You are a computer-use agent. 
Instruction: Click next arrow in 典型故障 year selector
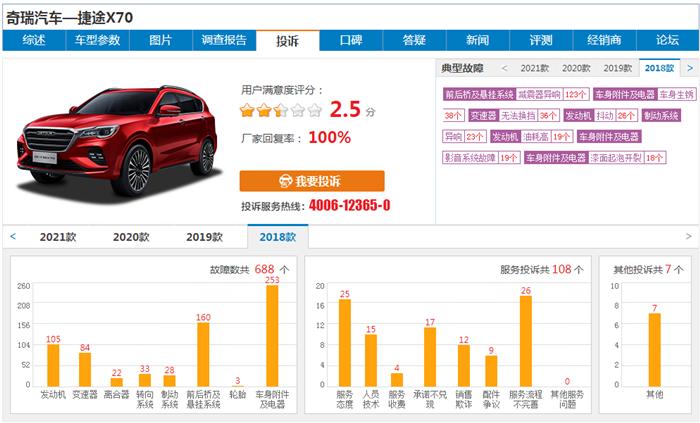(690, 68)
